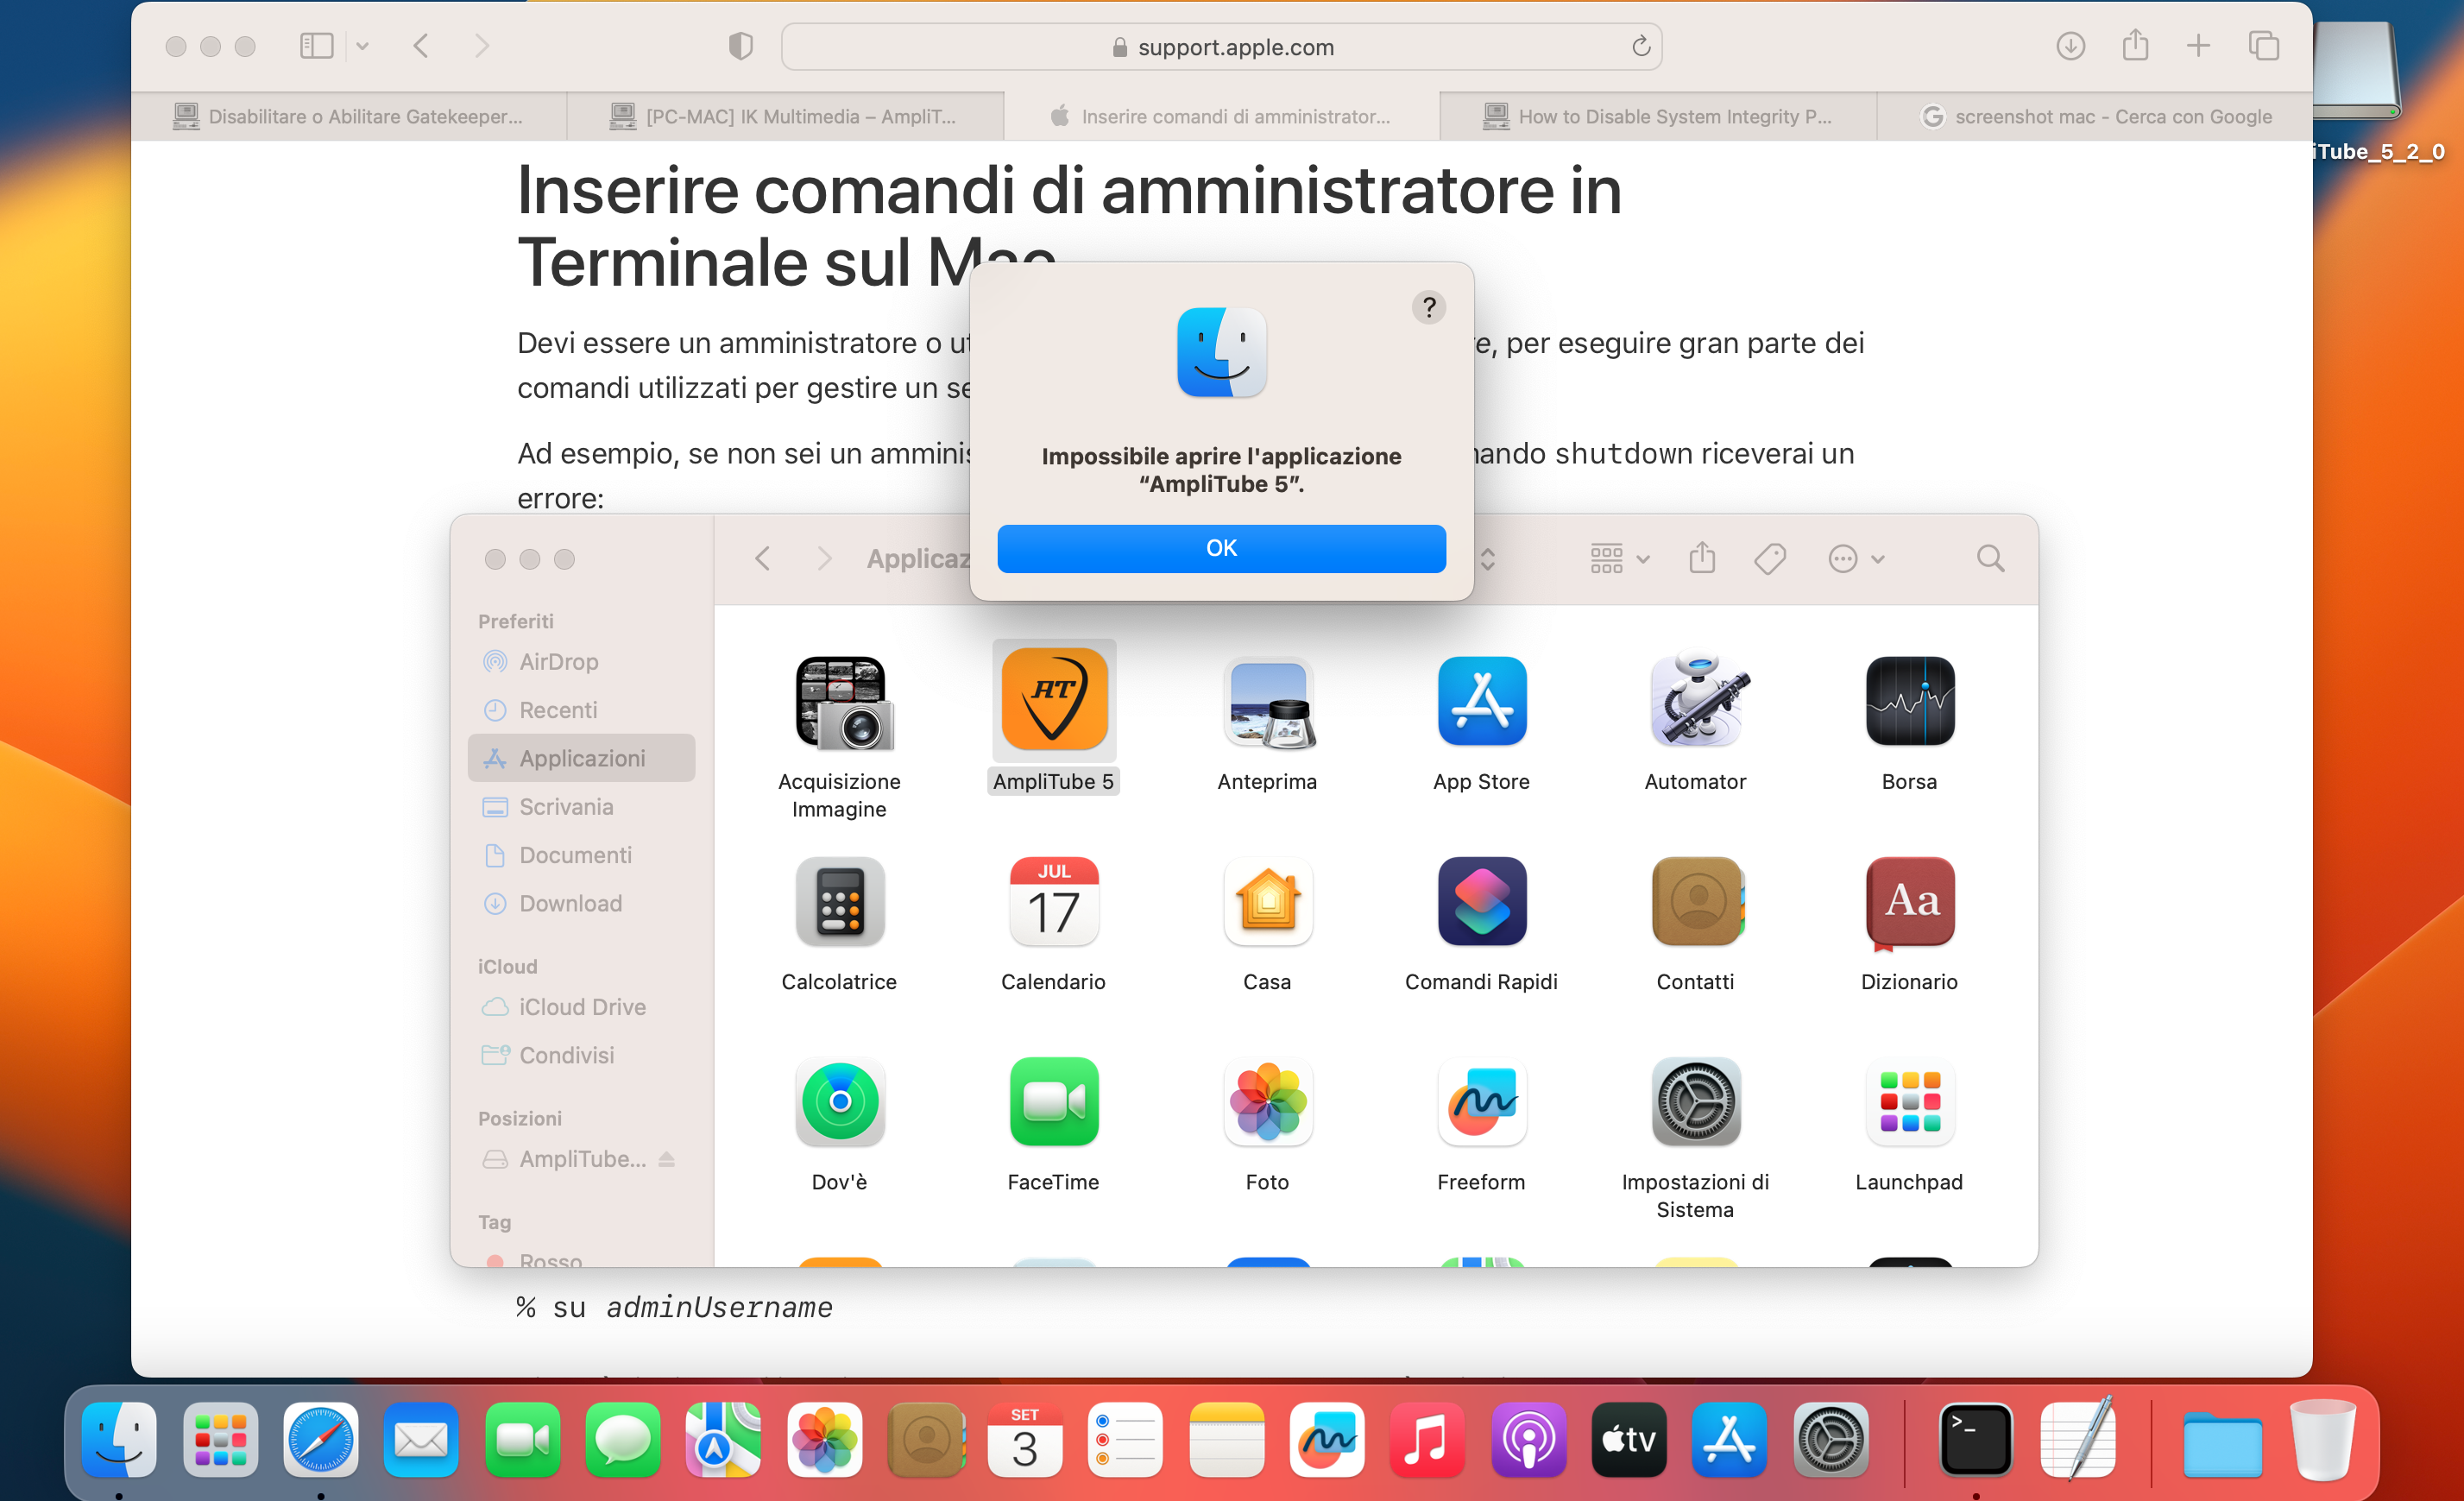The image size is (2464, 1501).
Task: Switch to Disabilitare o Abilitare Gatekeeper tab
Action: coord(349,116)
